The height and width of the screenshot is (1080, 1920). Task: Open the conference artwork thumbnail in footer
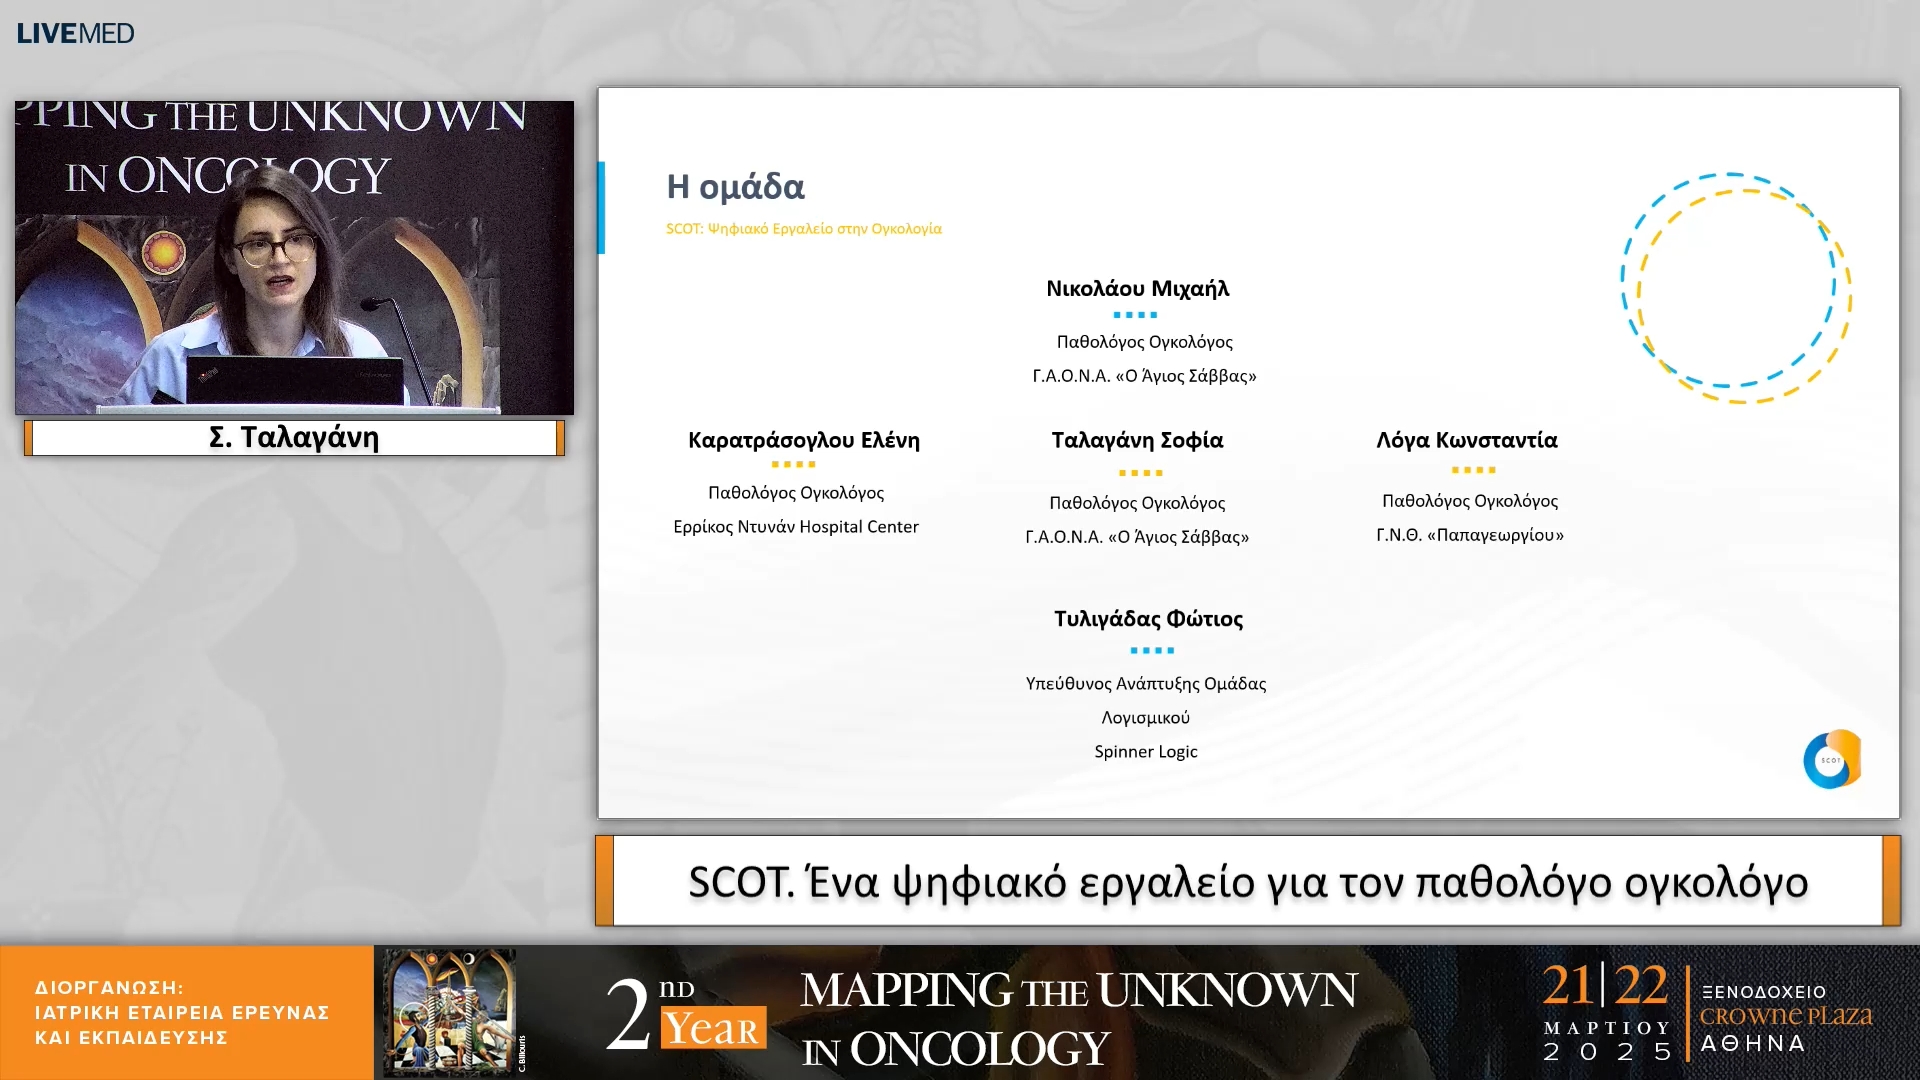coord(449,1010)
